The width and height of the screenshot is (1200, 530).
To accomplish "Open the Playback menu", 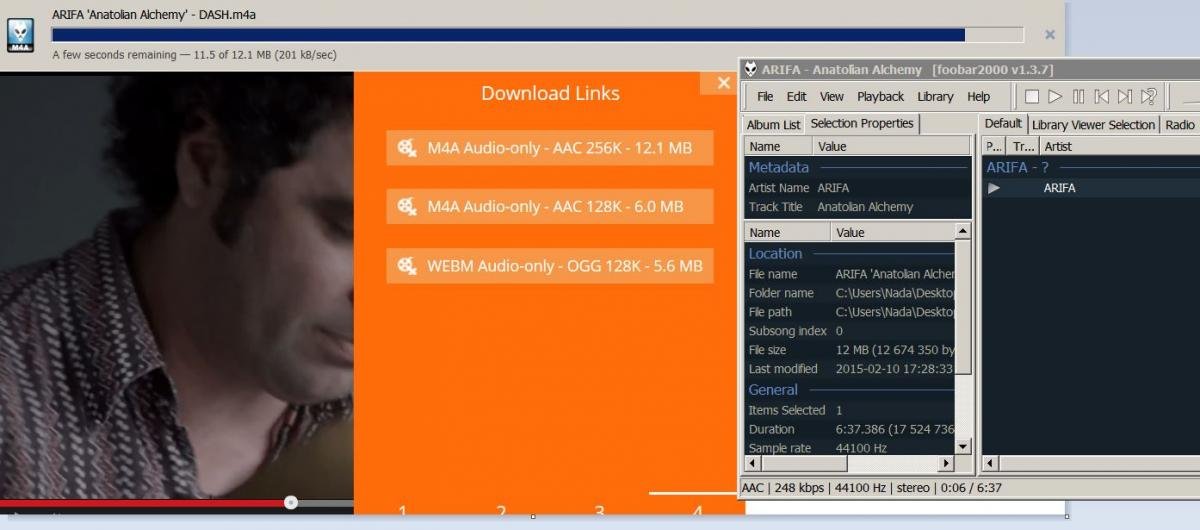I will pyautogui.click(x=880, y=97).
